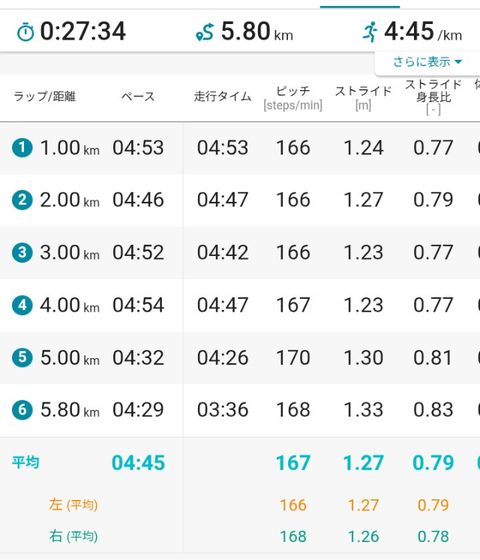Click lap 6 pace 04:29
This screenshot has width=480, height=560.
[138, 410]
